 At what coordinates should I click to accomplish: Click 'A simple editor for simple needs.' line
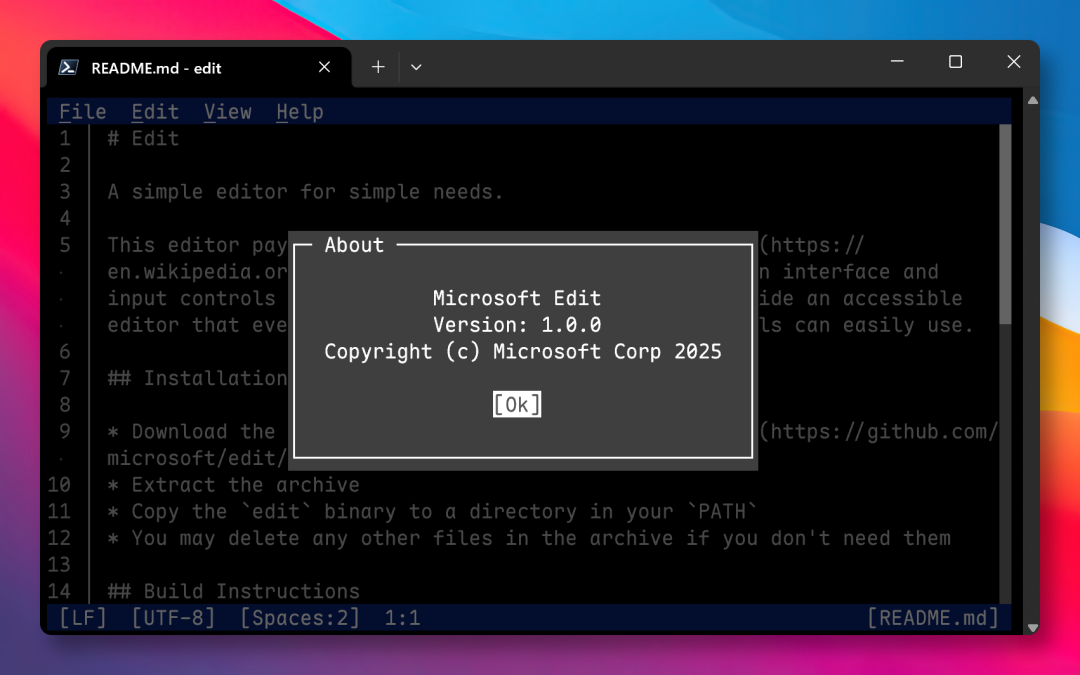pyautogui.click(x=305, y=191)
